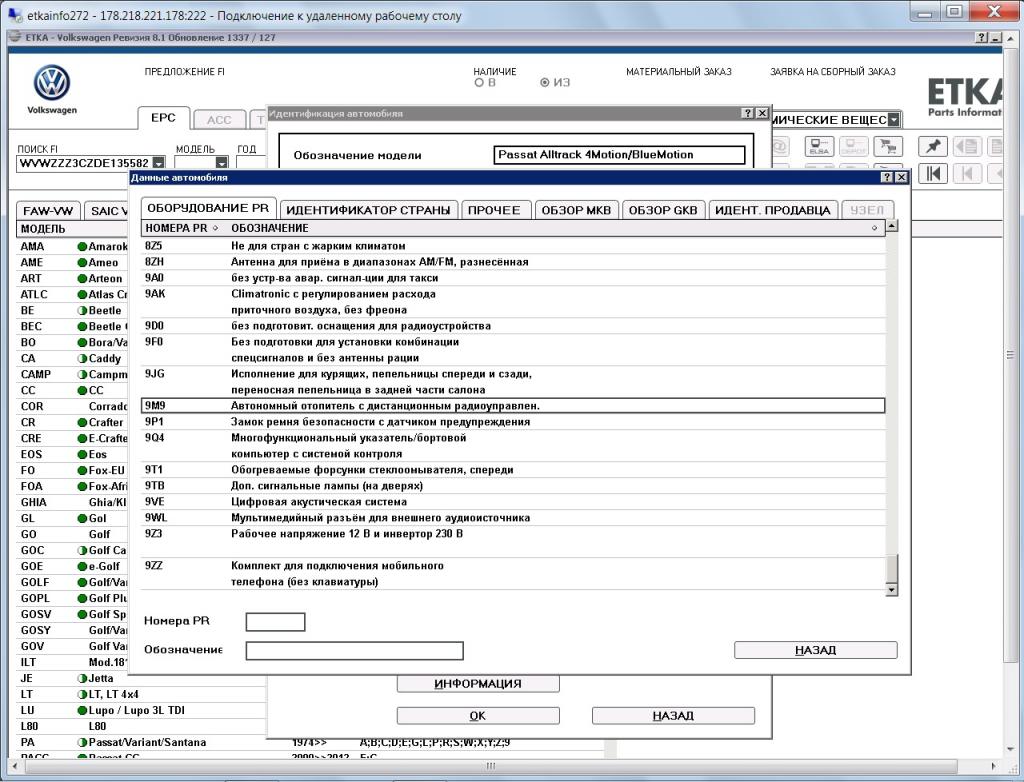Click the Номера PR input field
Image resolution: width=1024 pixels, height=782 pixels.
276,622
